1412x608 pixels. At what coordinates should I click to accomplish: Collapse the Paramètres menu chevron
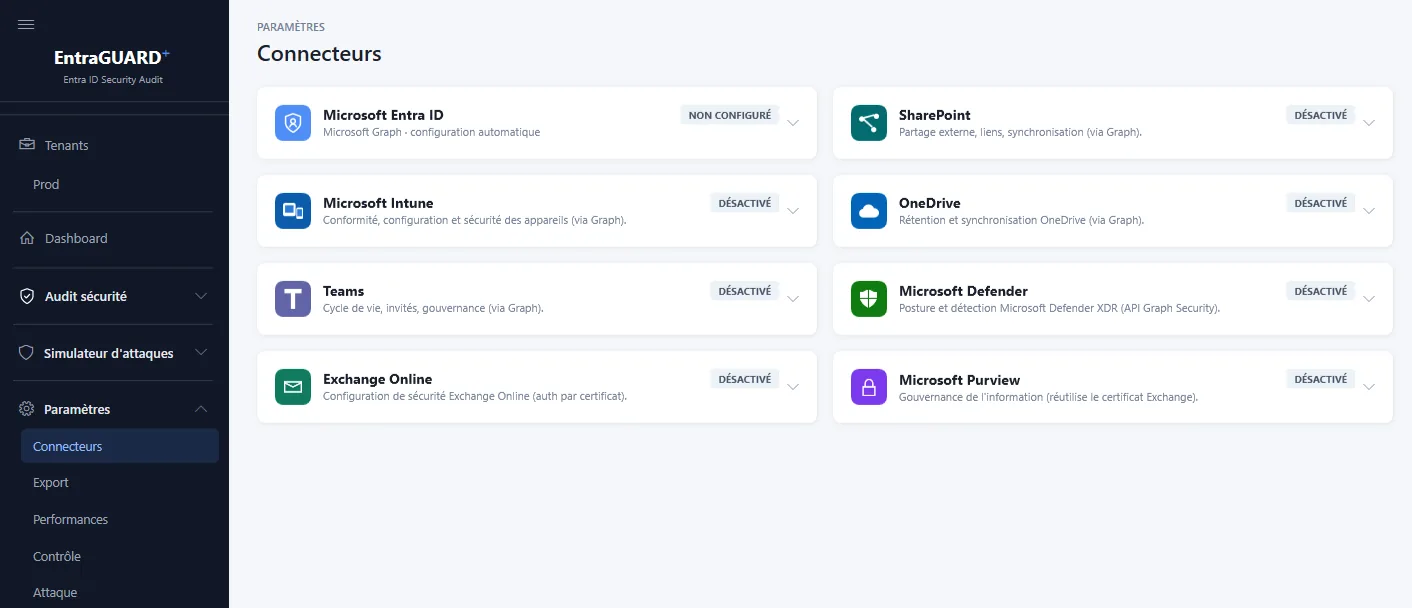coord(201,409)
